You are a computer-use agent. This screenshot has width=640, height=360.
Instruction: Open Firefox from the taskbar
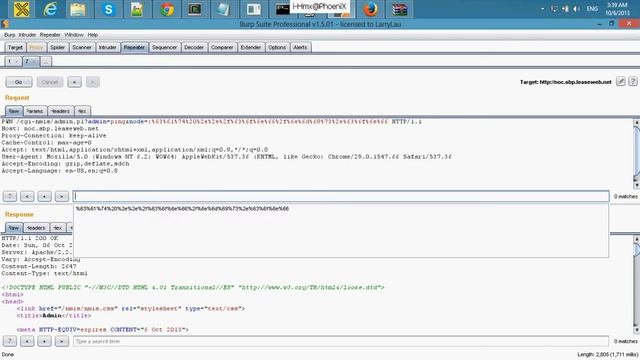click(x=370, y=9)
